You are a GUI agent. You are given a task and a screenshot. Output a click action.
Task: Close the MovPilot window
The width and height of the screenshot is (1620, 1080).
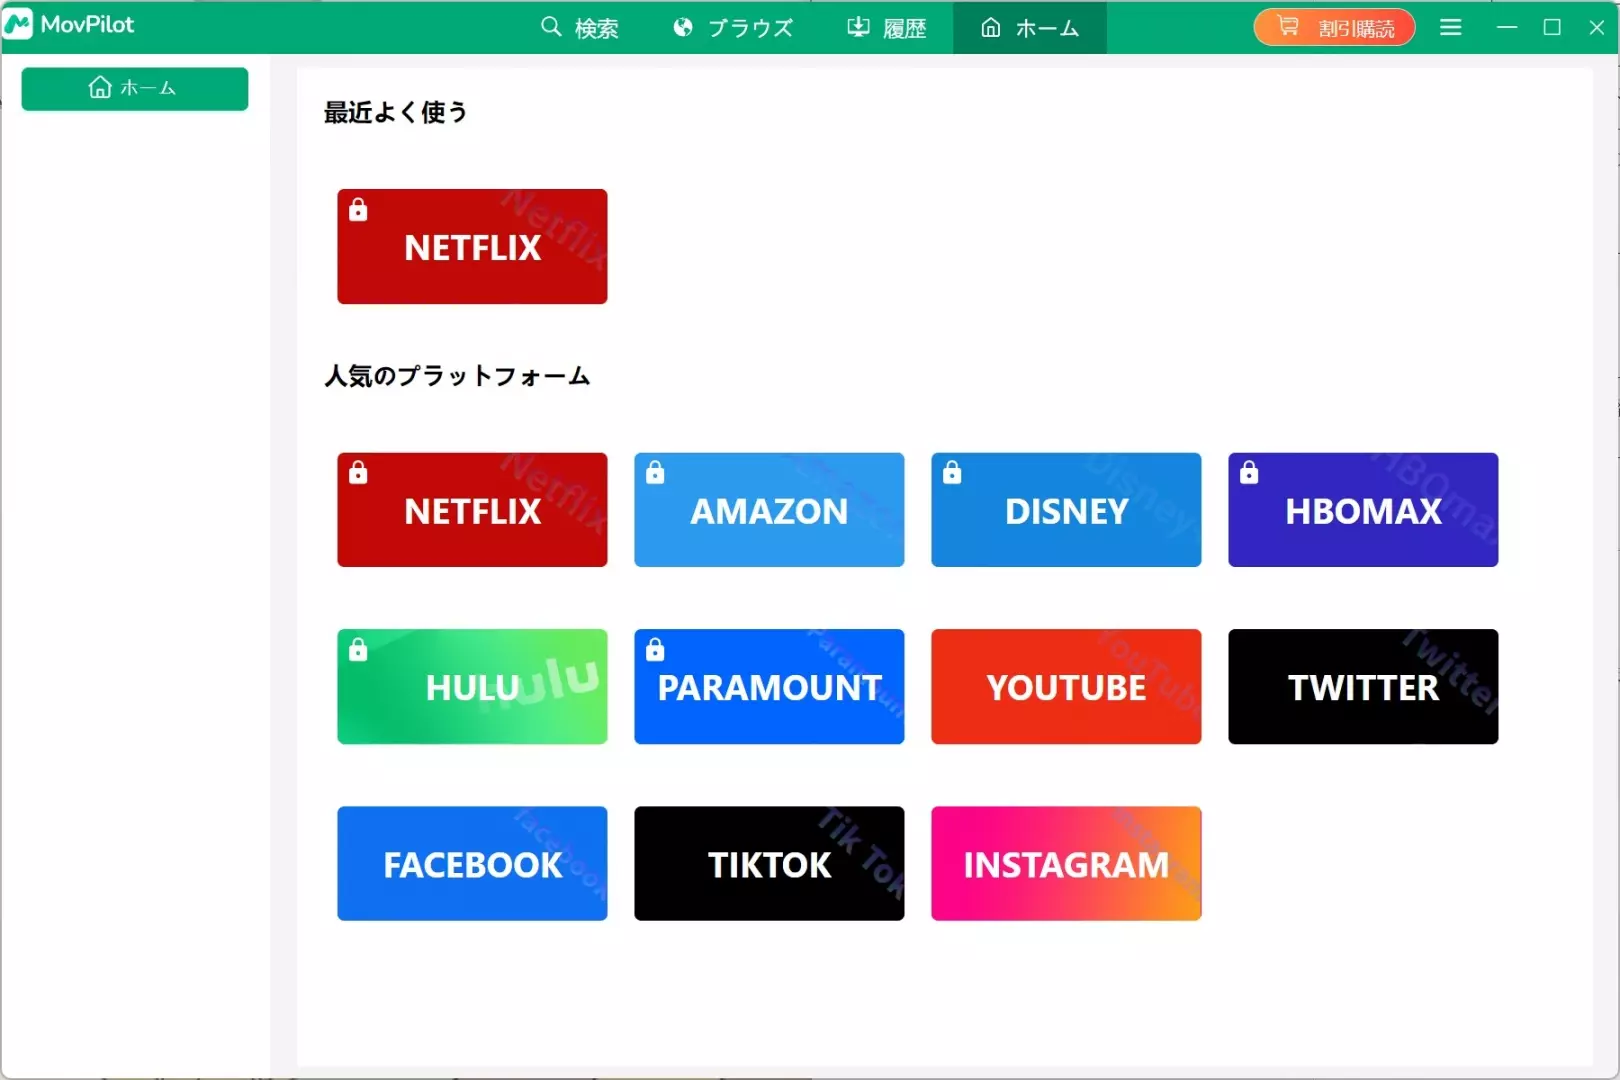coord(1597,28)
